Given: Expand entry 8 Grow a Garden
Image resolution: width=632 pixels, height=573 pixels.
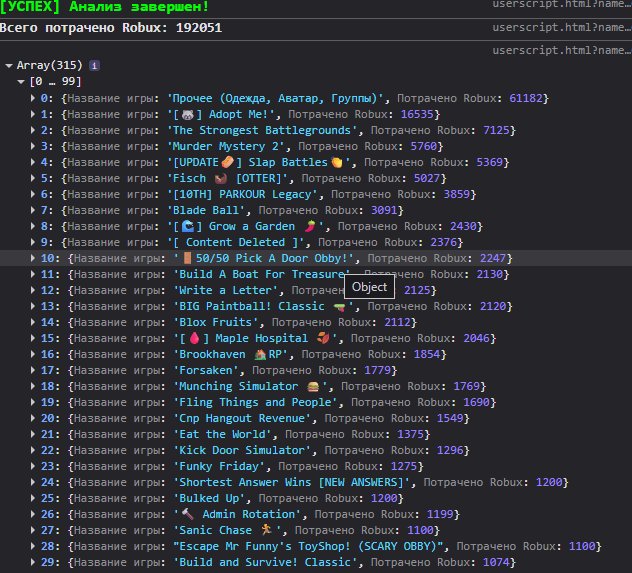Looking at the screenshot, I should coord(33,226).
